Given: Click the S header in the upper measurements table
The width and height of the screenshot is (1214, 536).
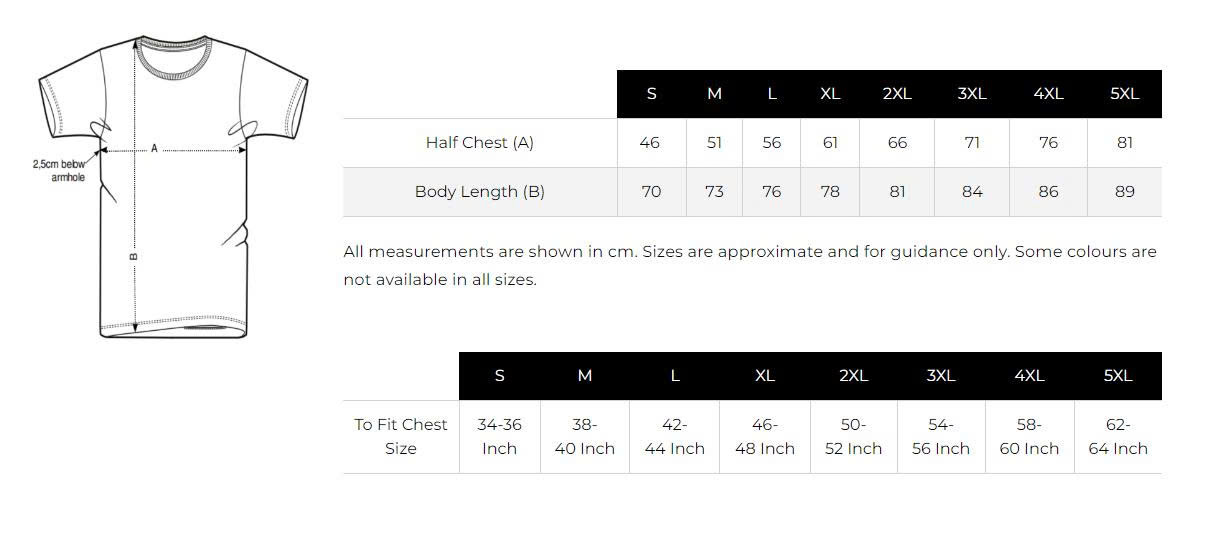Looking at the screenshot, I should tap(651, 94).
